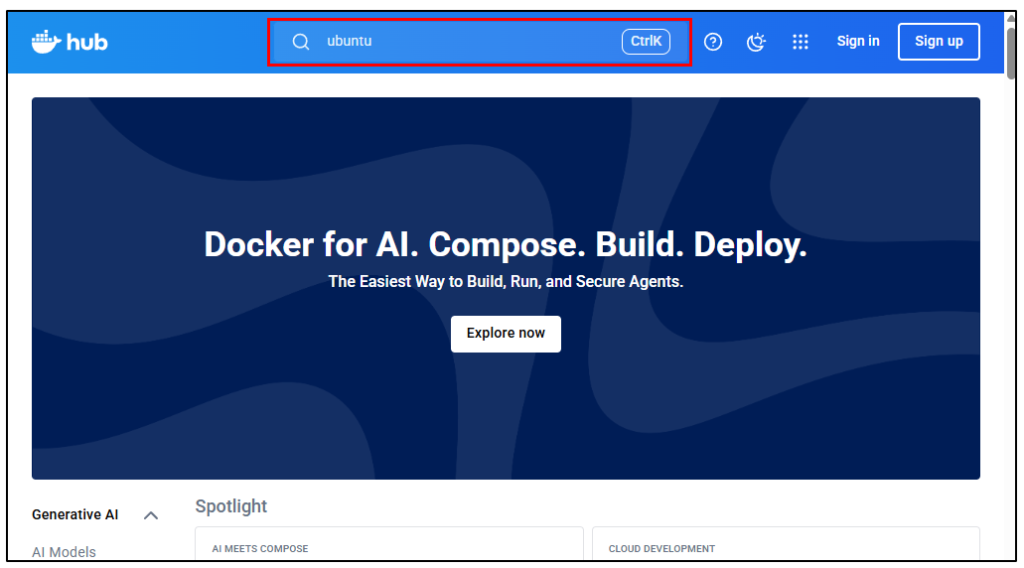Click the magnifying glass search icon
Image resolution: width=1024 pixels, height=568 pixels.
click(300, 42)
